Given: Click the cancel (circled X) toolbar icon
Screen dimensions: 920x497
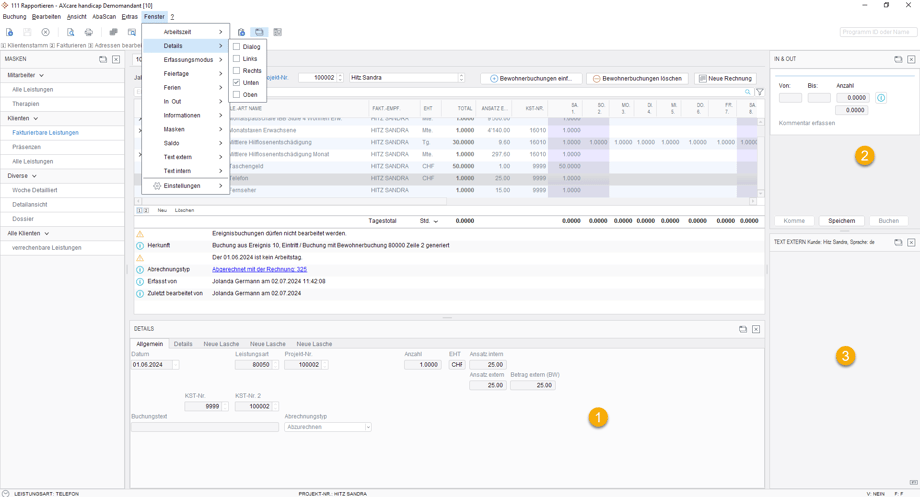Looking at the screenshot, I should click(x=46, y=32).
